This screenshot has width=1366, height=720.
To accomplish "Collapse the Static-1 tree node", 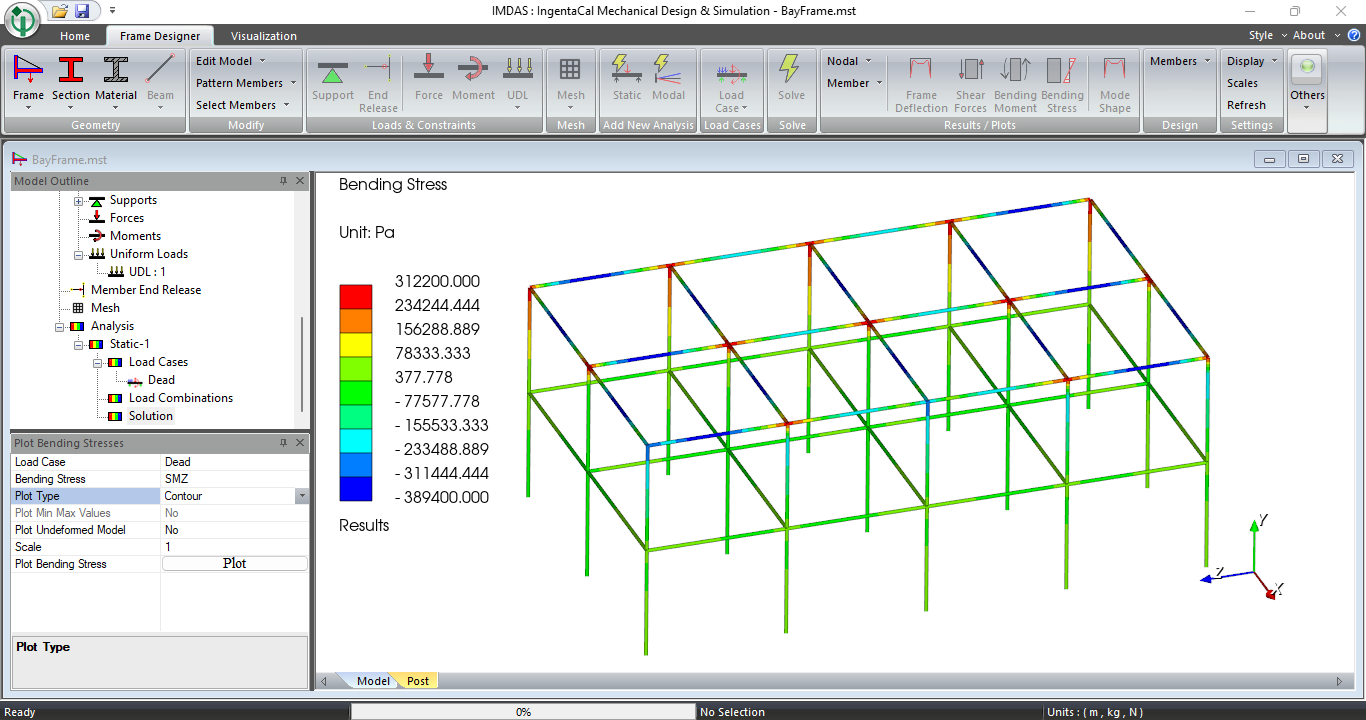I will (x=79, y=344).
